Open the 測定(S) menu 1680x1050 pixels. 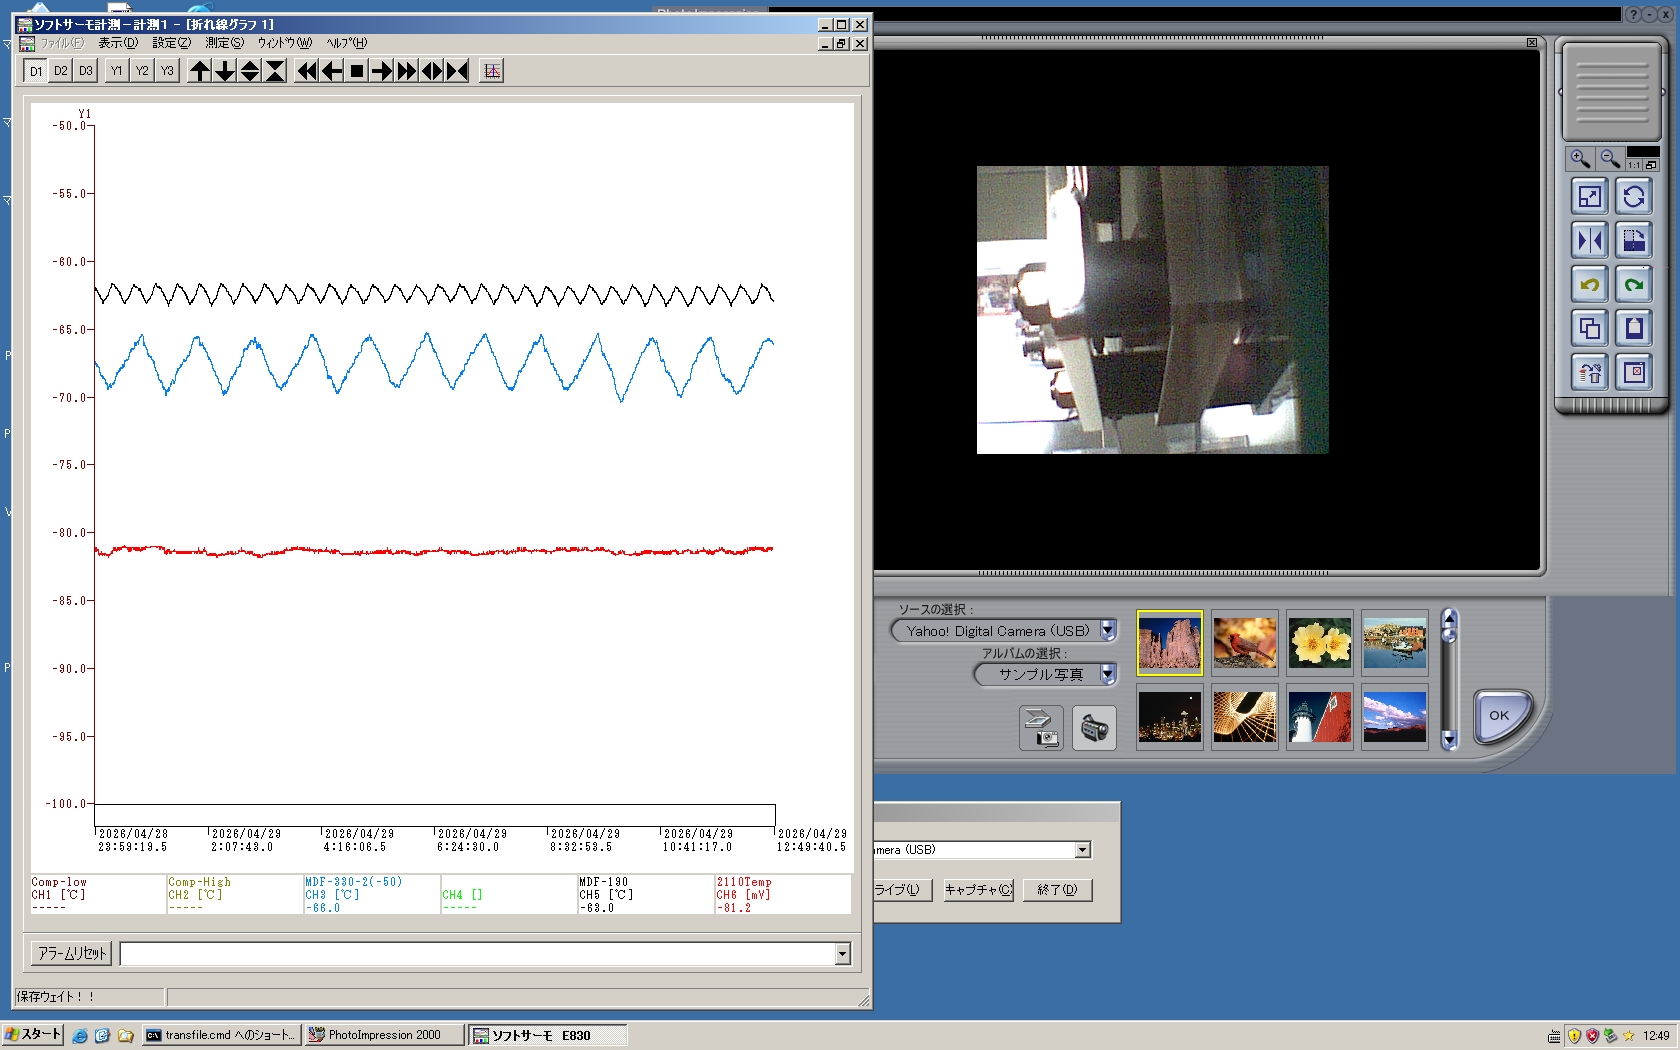click(x=224, y=43)
